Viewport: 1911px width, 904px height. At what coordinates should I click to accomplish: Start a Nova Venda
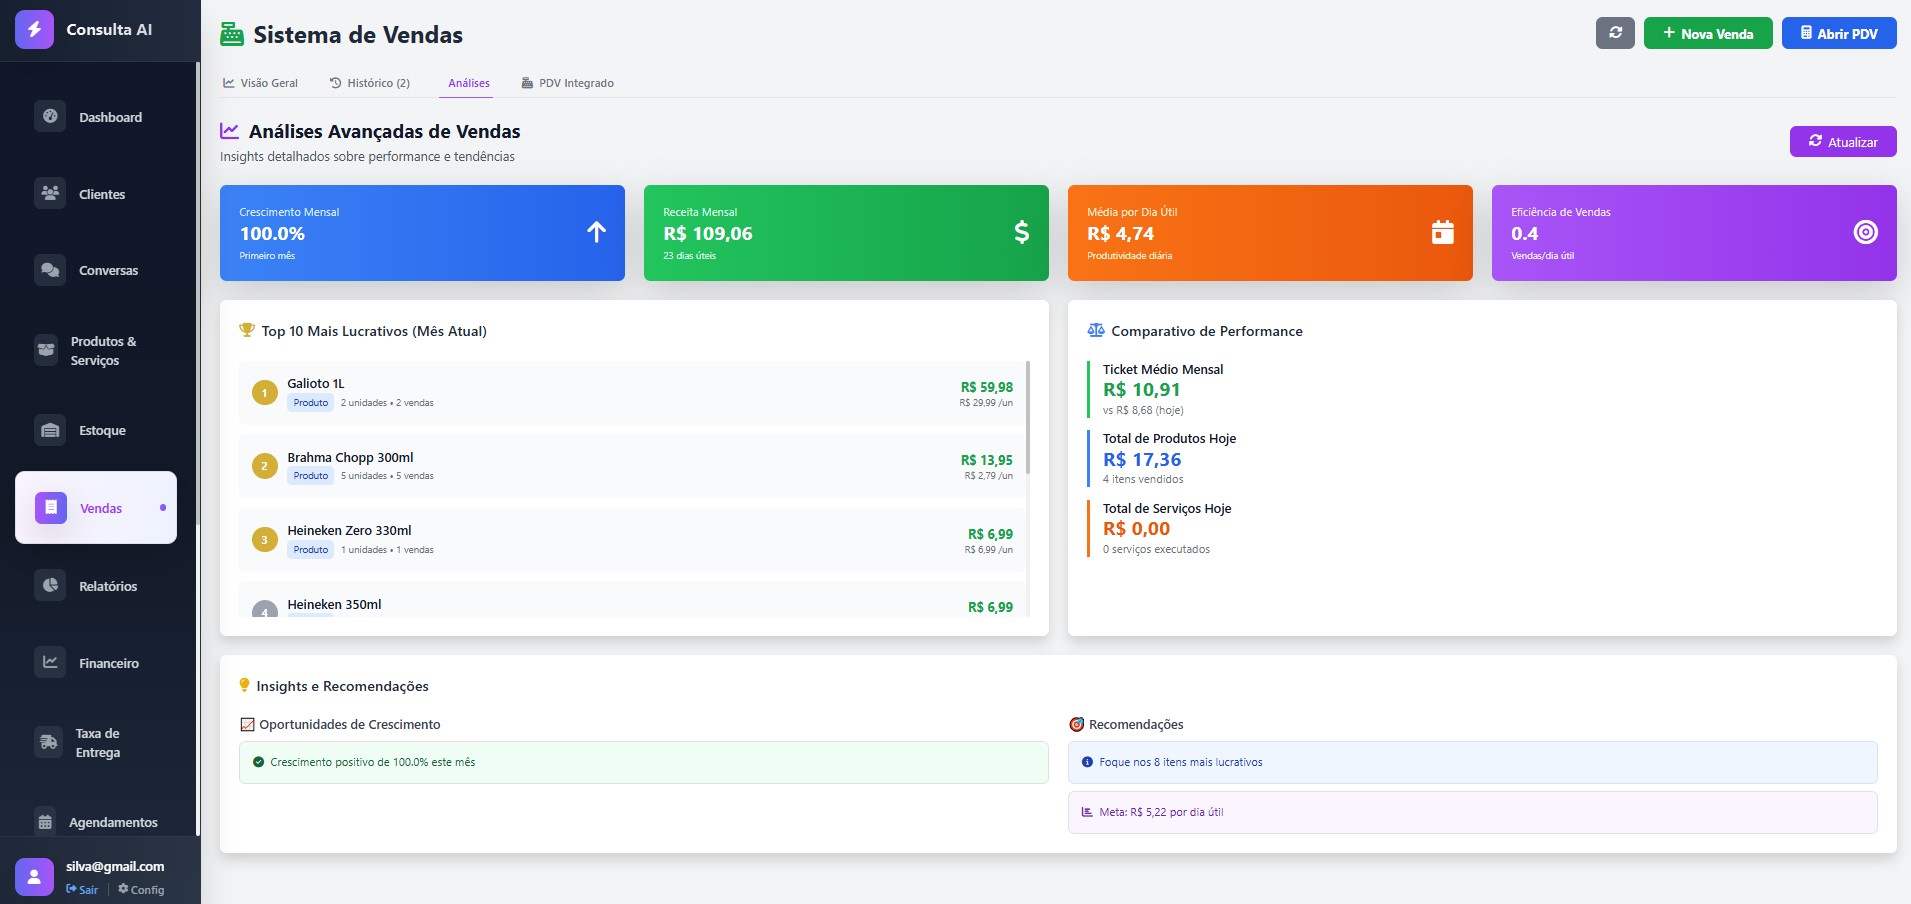1707,33
